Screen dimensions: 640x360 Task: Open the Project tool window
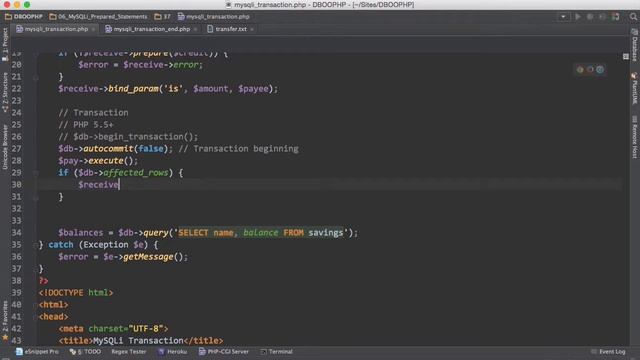[x=5, y=44]
